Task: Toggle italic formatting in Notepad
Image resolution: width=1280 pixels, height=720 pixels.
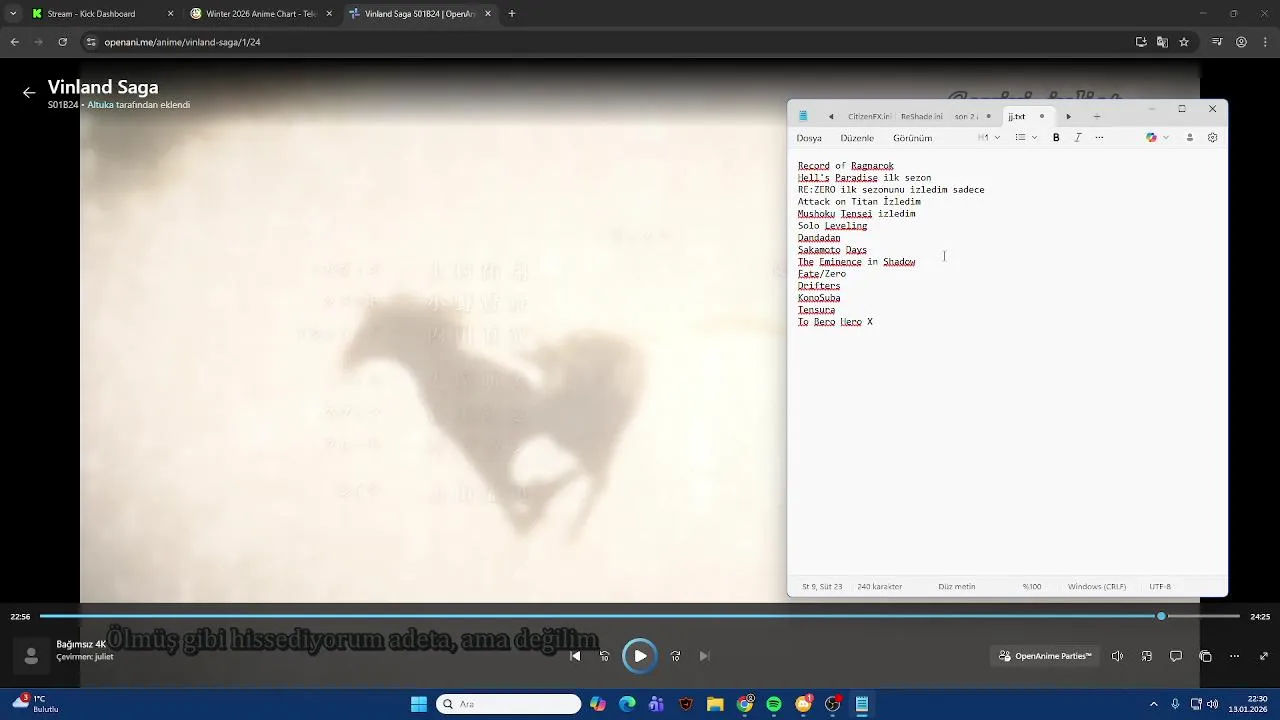Action: [x=1077, y=138]
